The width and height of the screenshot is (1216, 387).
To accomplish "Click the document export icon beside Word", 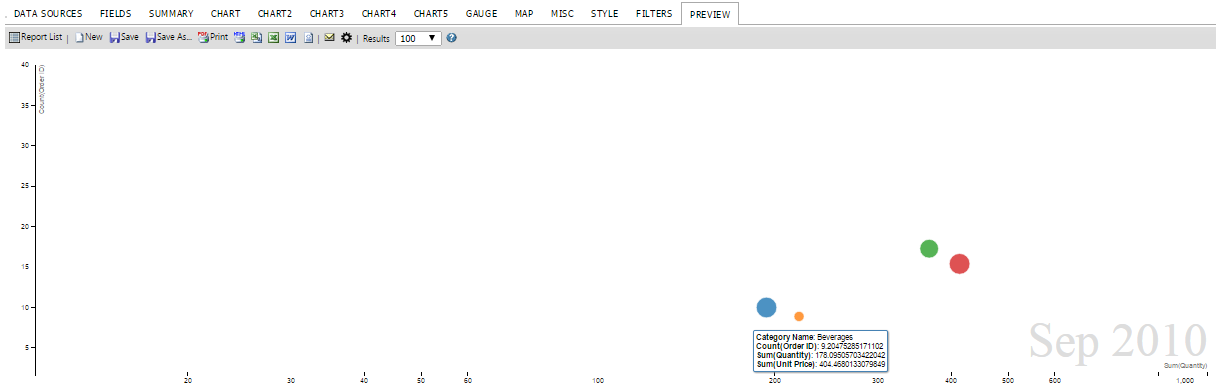I will (308, 37).
